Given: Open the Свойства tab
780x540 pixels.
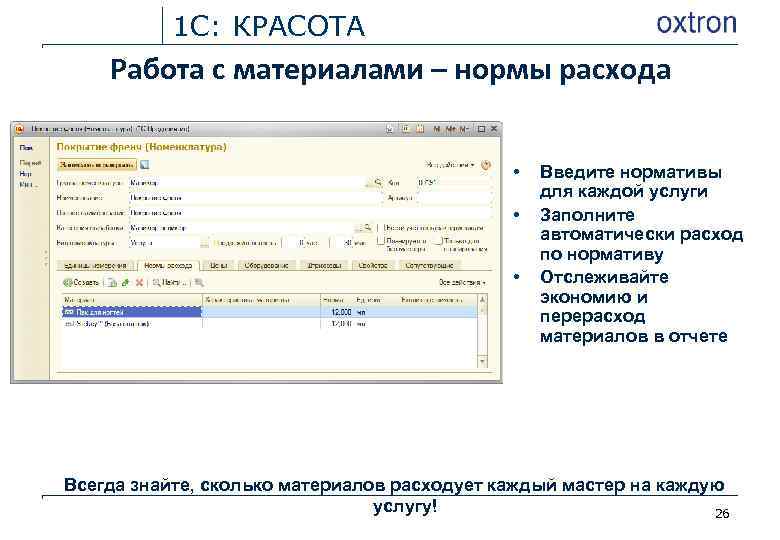Looking at the screenshot, I should pos(373,266).
